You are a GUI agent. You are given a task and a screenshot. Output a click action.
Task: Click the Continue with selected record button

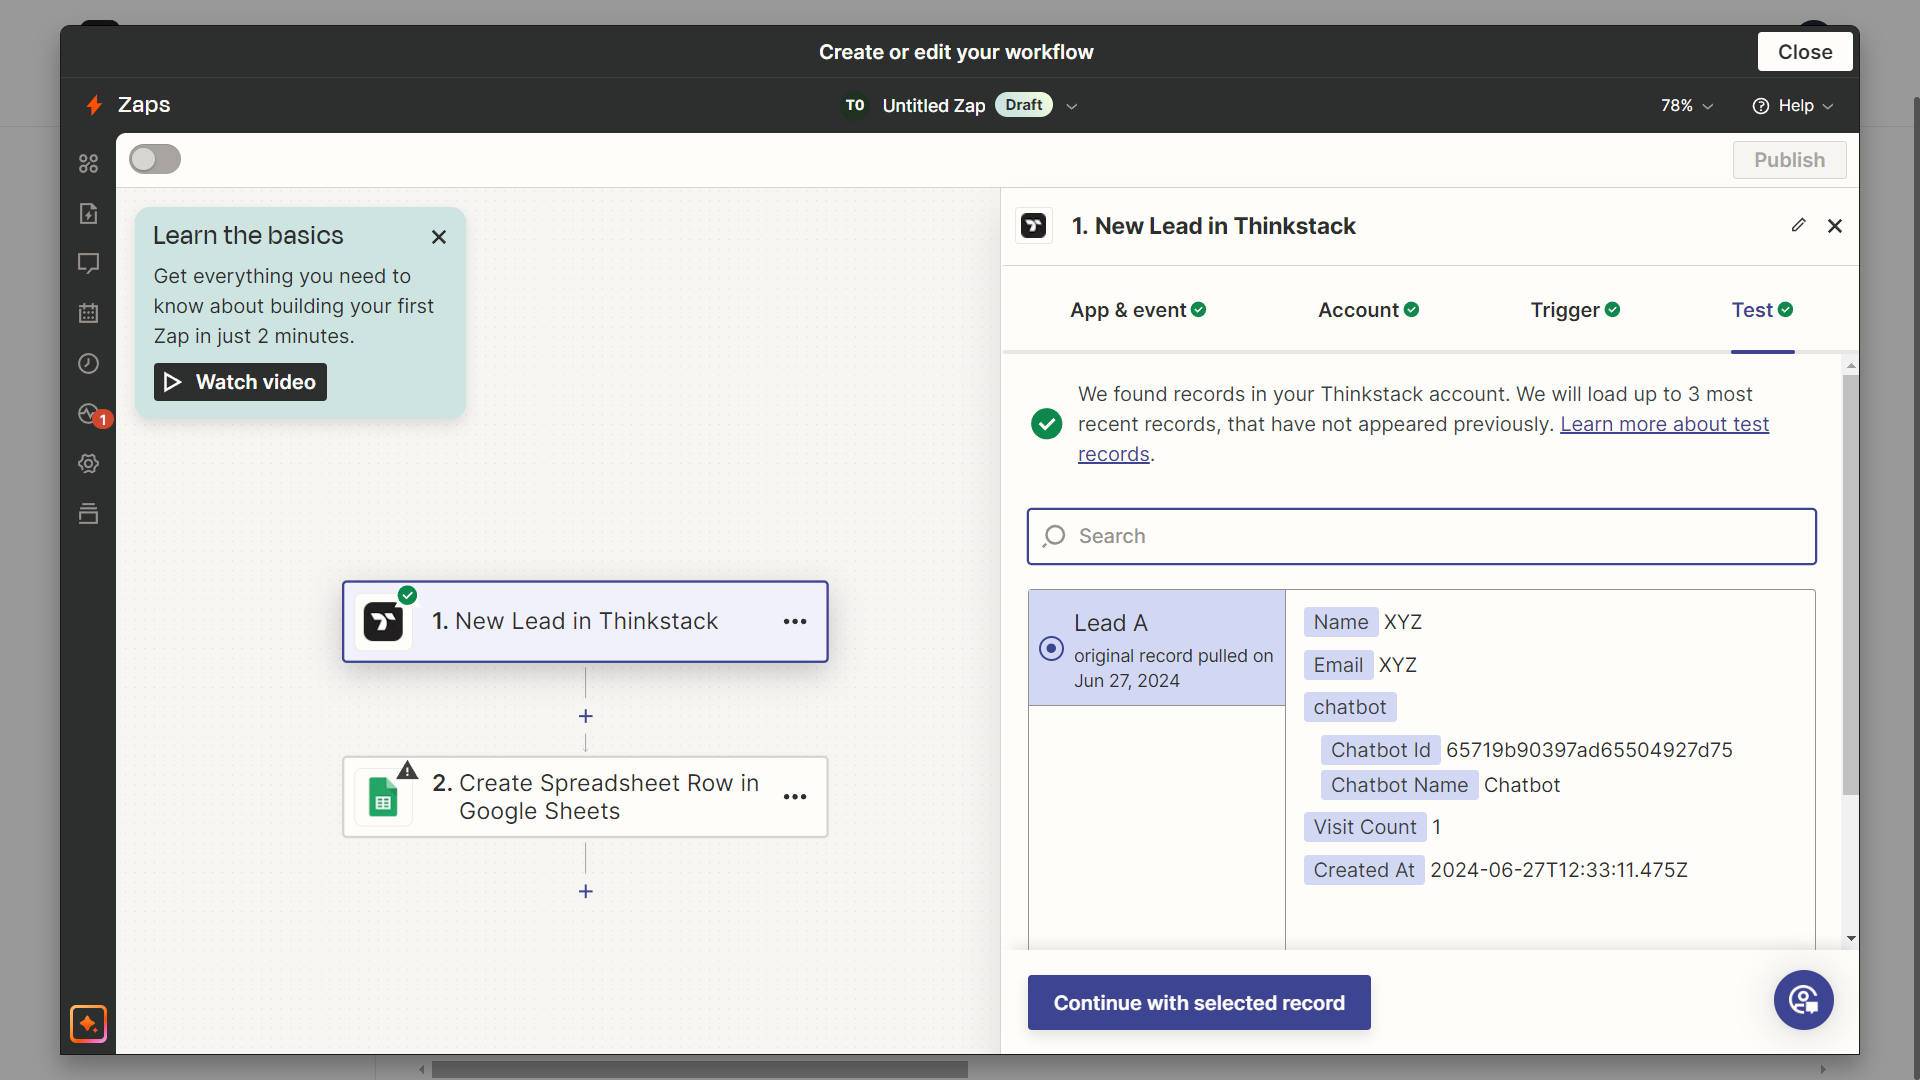(x=1199, y=1002)
